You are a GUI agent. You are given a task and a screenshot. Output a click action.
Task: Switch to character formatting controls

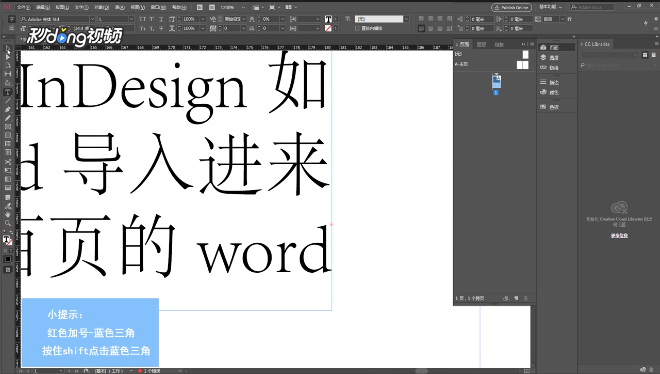12,19
